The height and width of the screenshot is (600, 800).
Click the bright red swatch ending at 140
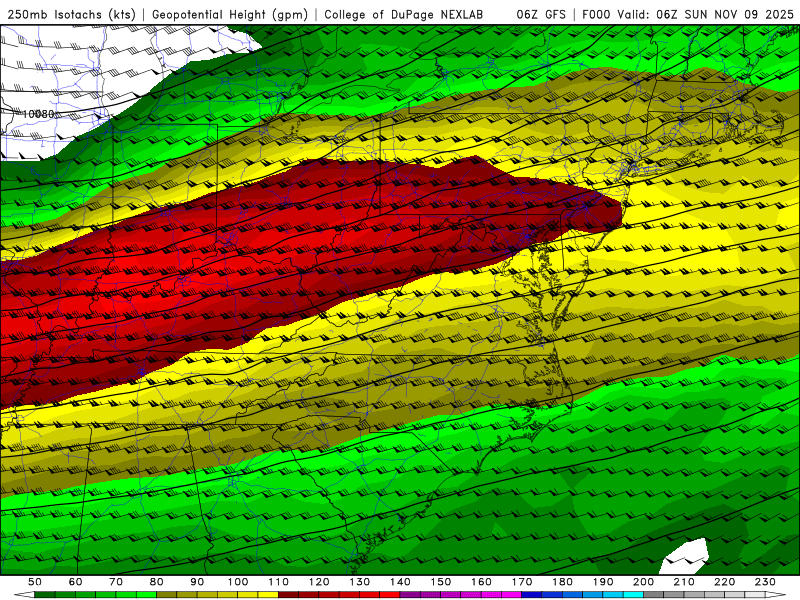pos(390,595)
